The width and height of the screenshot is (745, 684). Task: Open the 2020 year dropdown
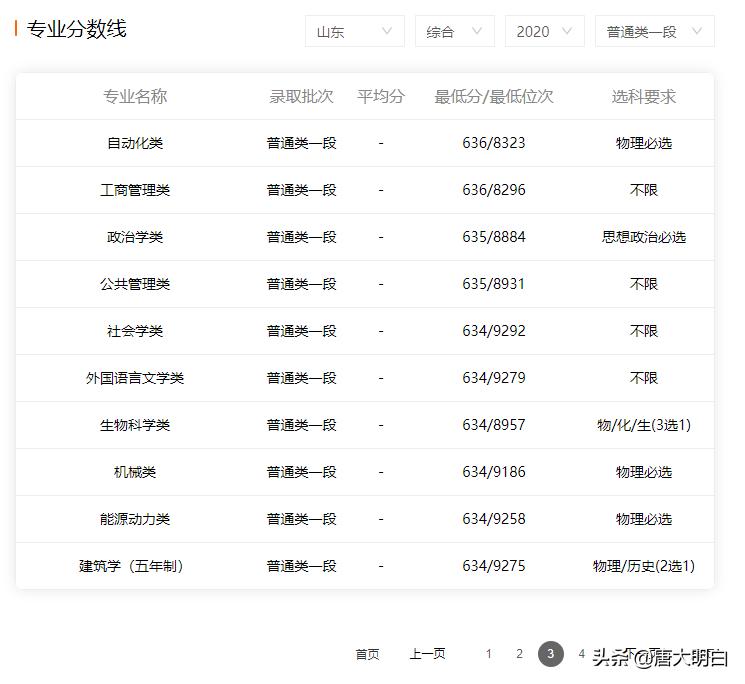pyautogui.click(x=544, y=31)
